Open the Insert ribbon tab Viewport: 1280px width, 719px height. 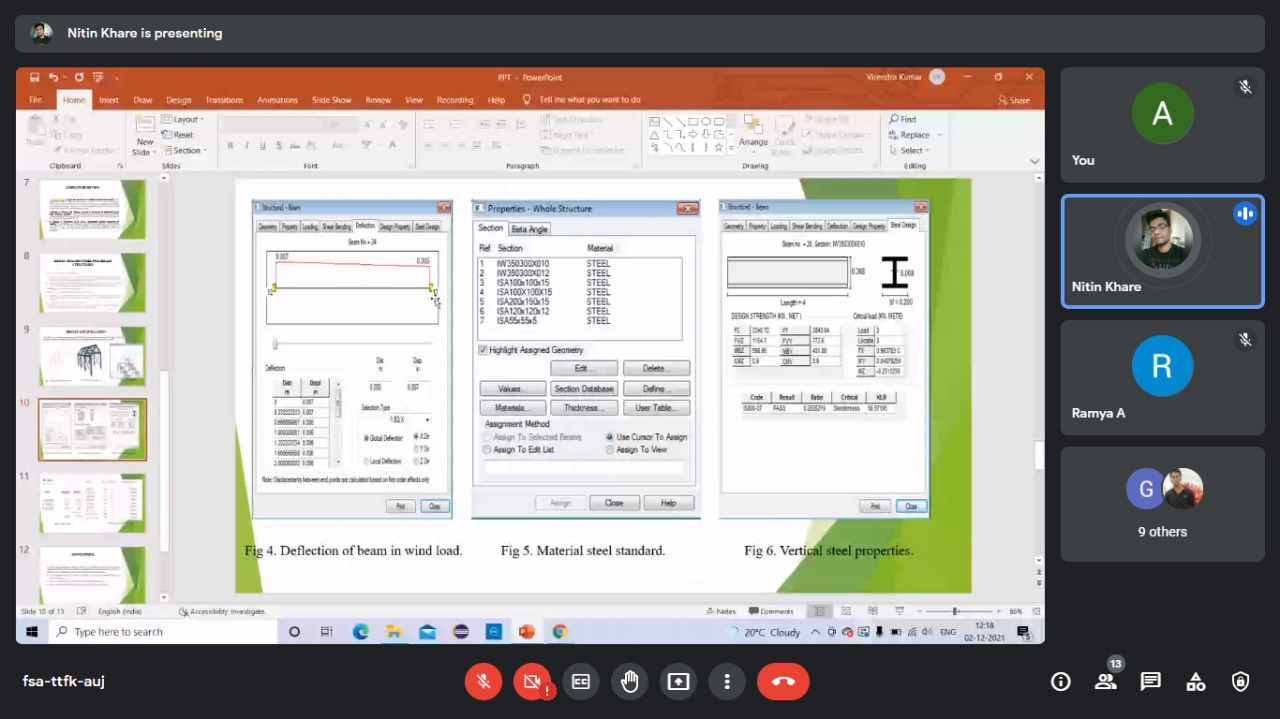(x=109, y=100)
